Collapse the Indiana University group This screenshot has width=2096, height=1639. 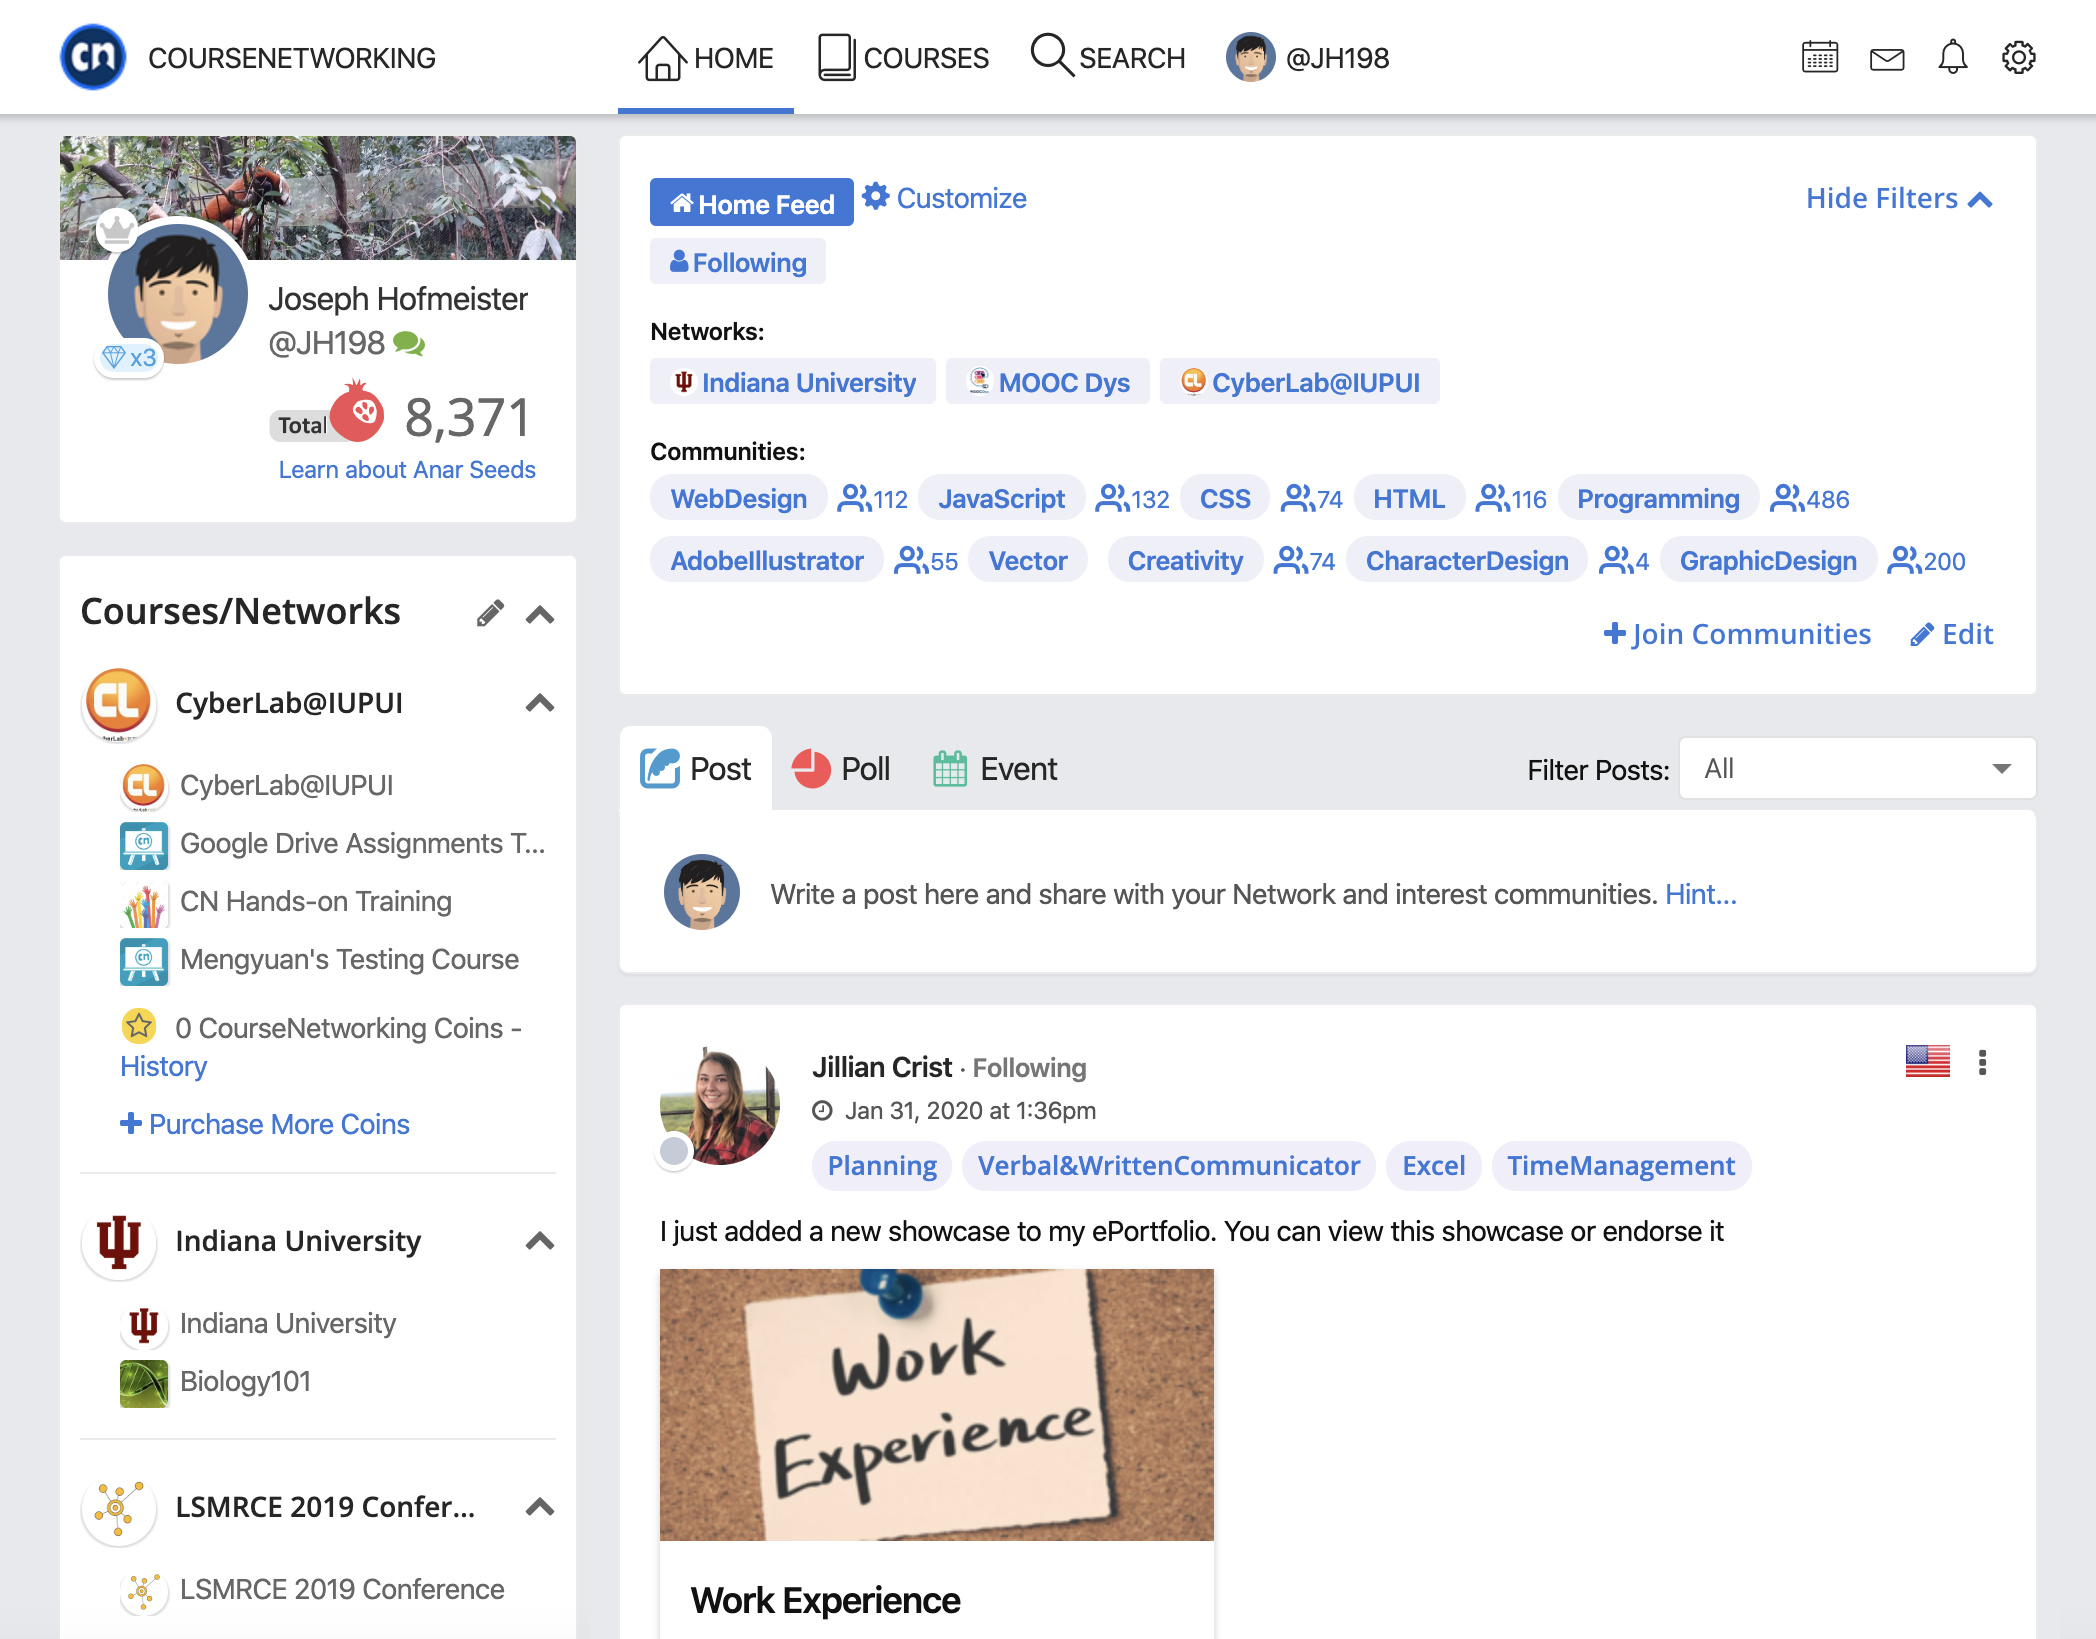(540, 1241)
